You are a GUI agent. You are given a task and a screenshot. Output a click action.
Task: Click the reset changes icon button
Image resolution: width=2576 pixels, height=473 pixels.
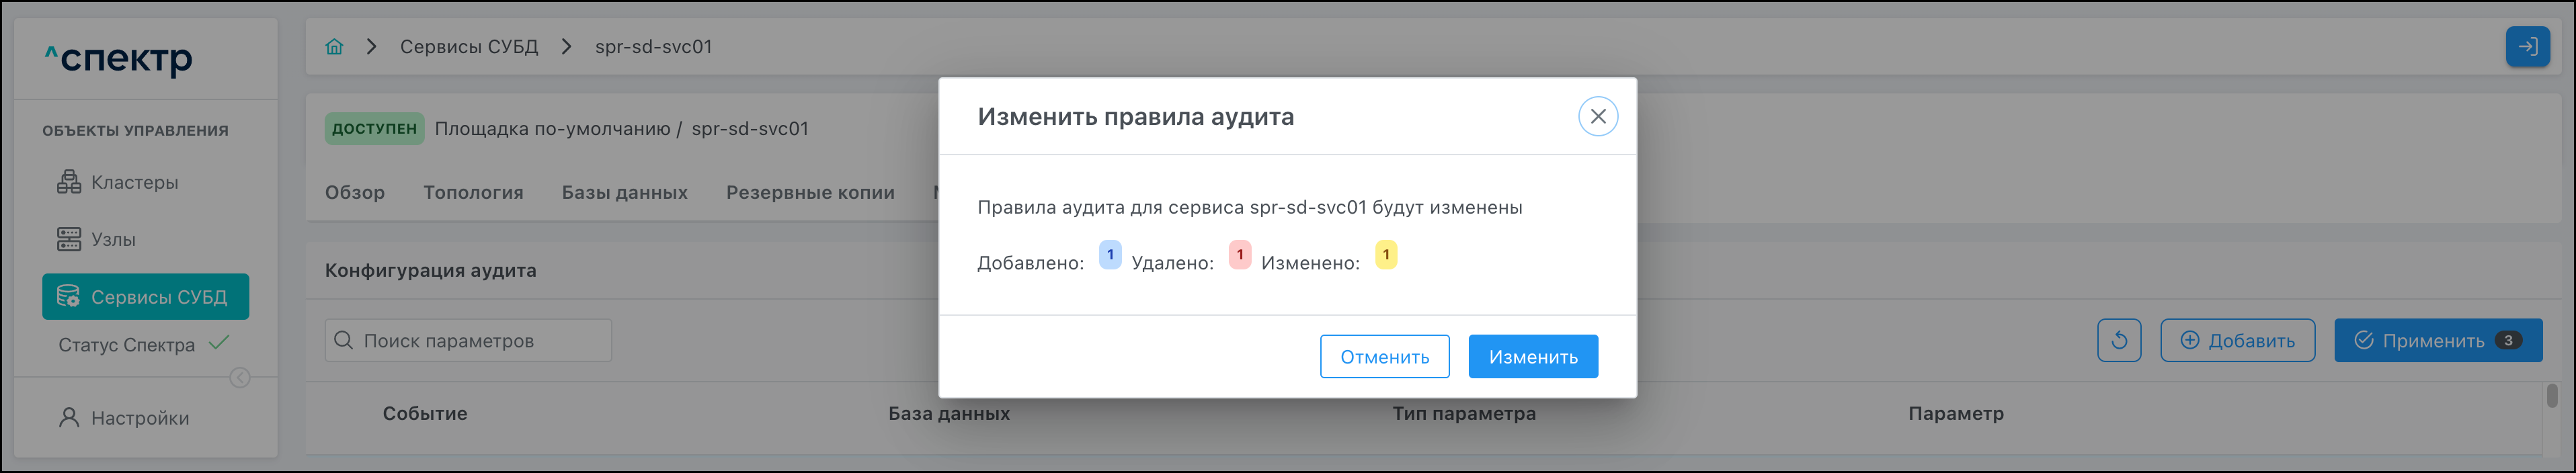click(2118, 341)
